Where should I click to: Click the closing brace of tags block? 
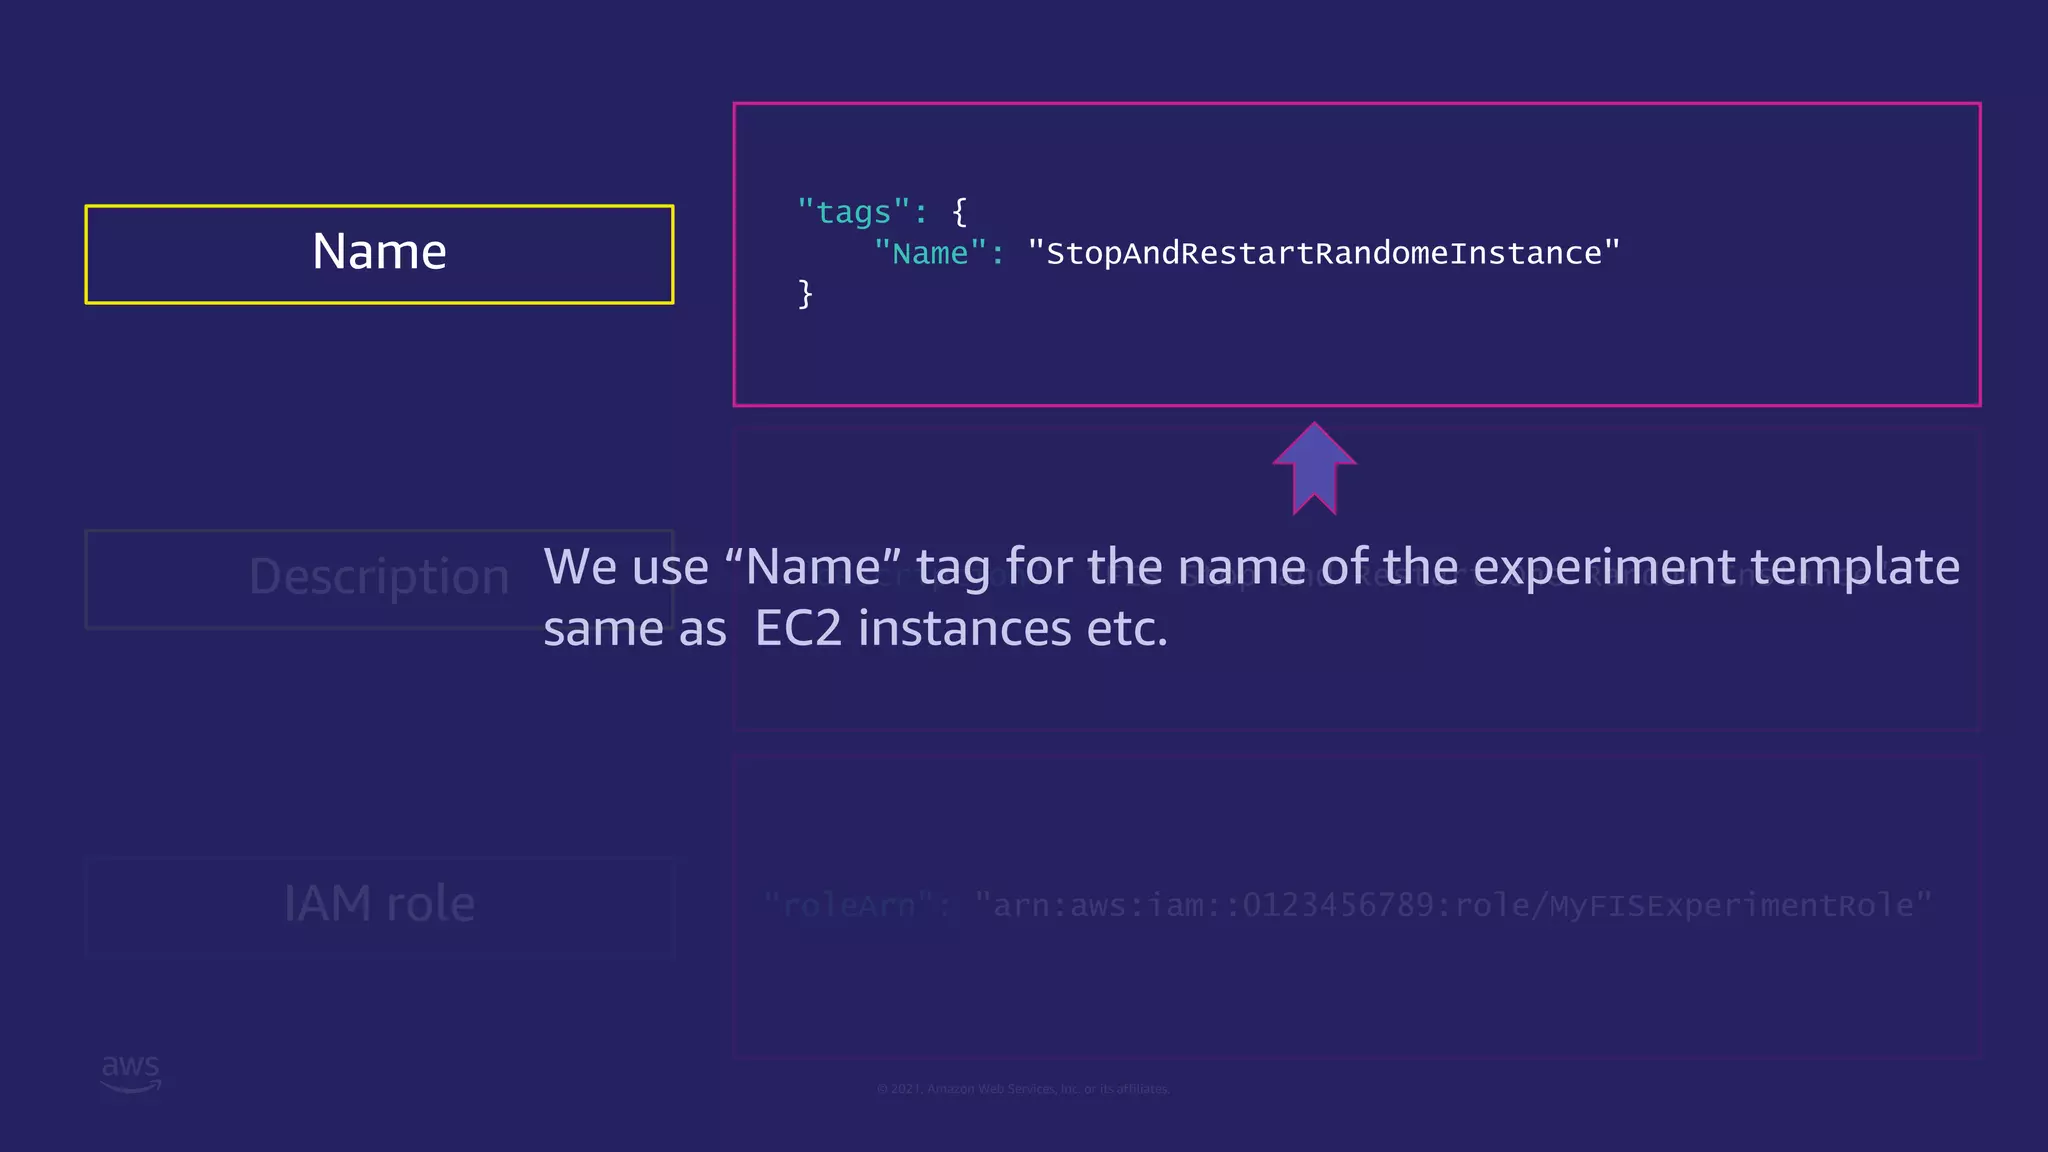point(805,294)
